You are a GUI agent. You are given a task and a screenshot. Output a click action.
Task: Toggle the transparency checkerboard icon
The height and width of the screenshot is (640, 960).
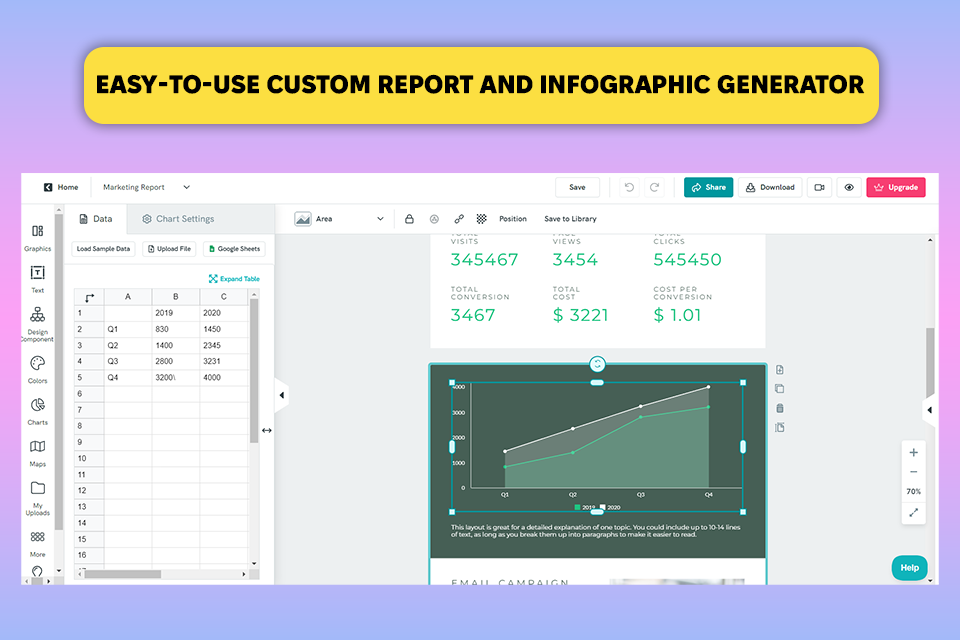click(x=482, y=219)
